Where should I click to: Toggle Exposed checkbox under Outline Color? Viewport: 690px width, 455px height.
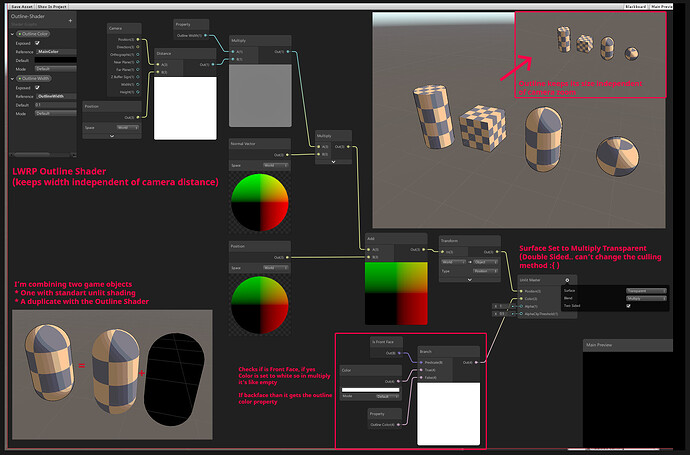pyautogui.click(x=37, y=43)
